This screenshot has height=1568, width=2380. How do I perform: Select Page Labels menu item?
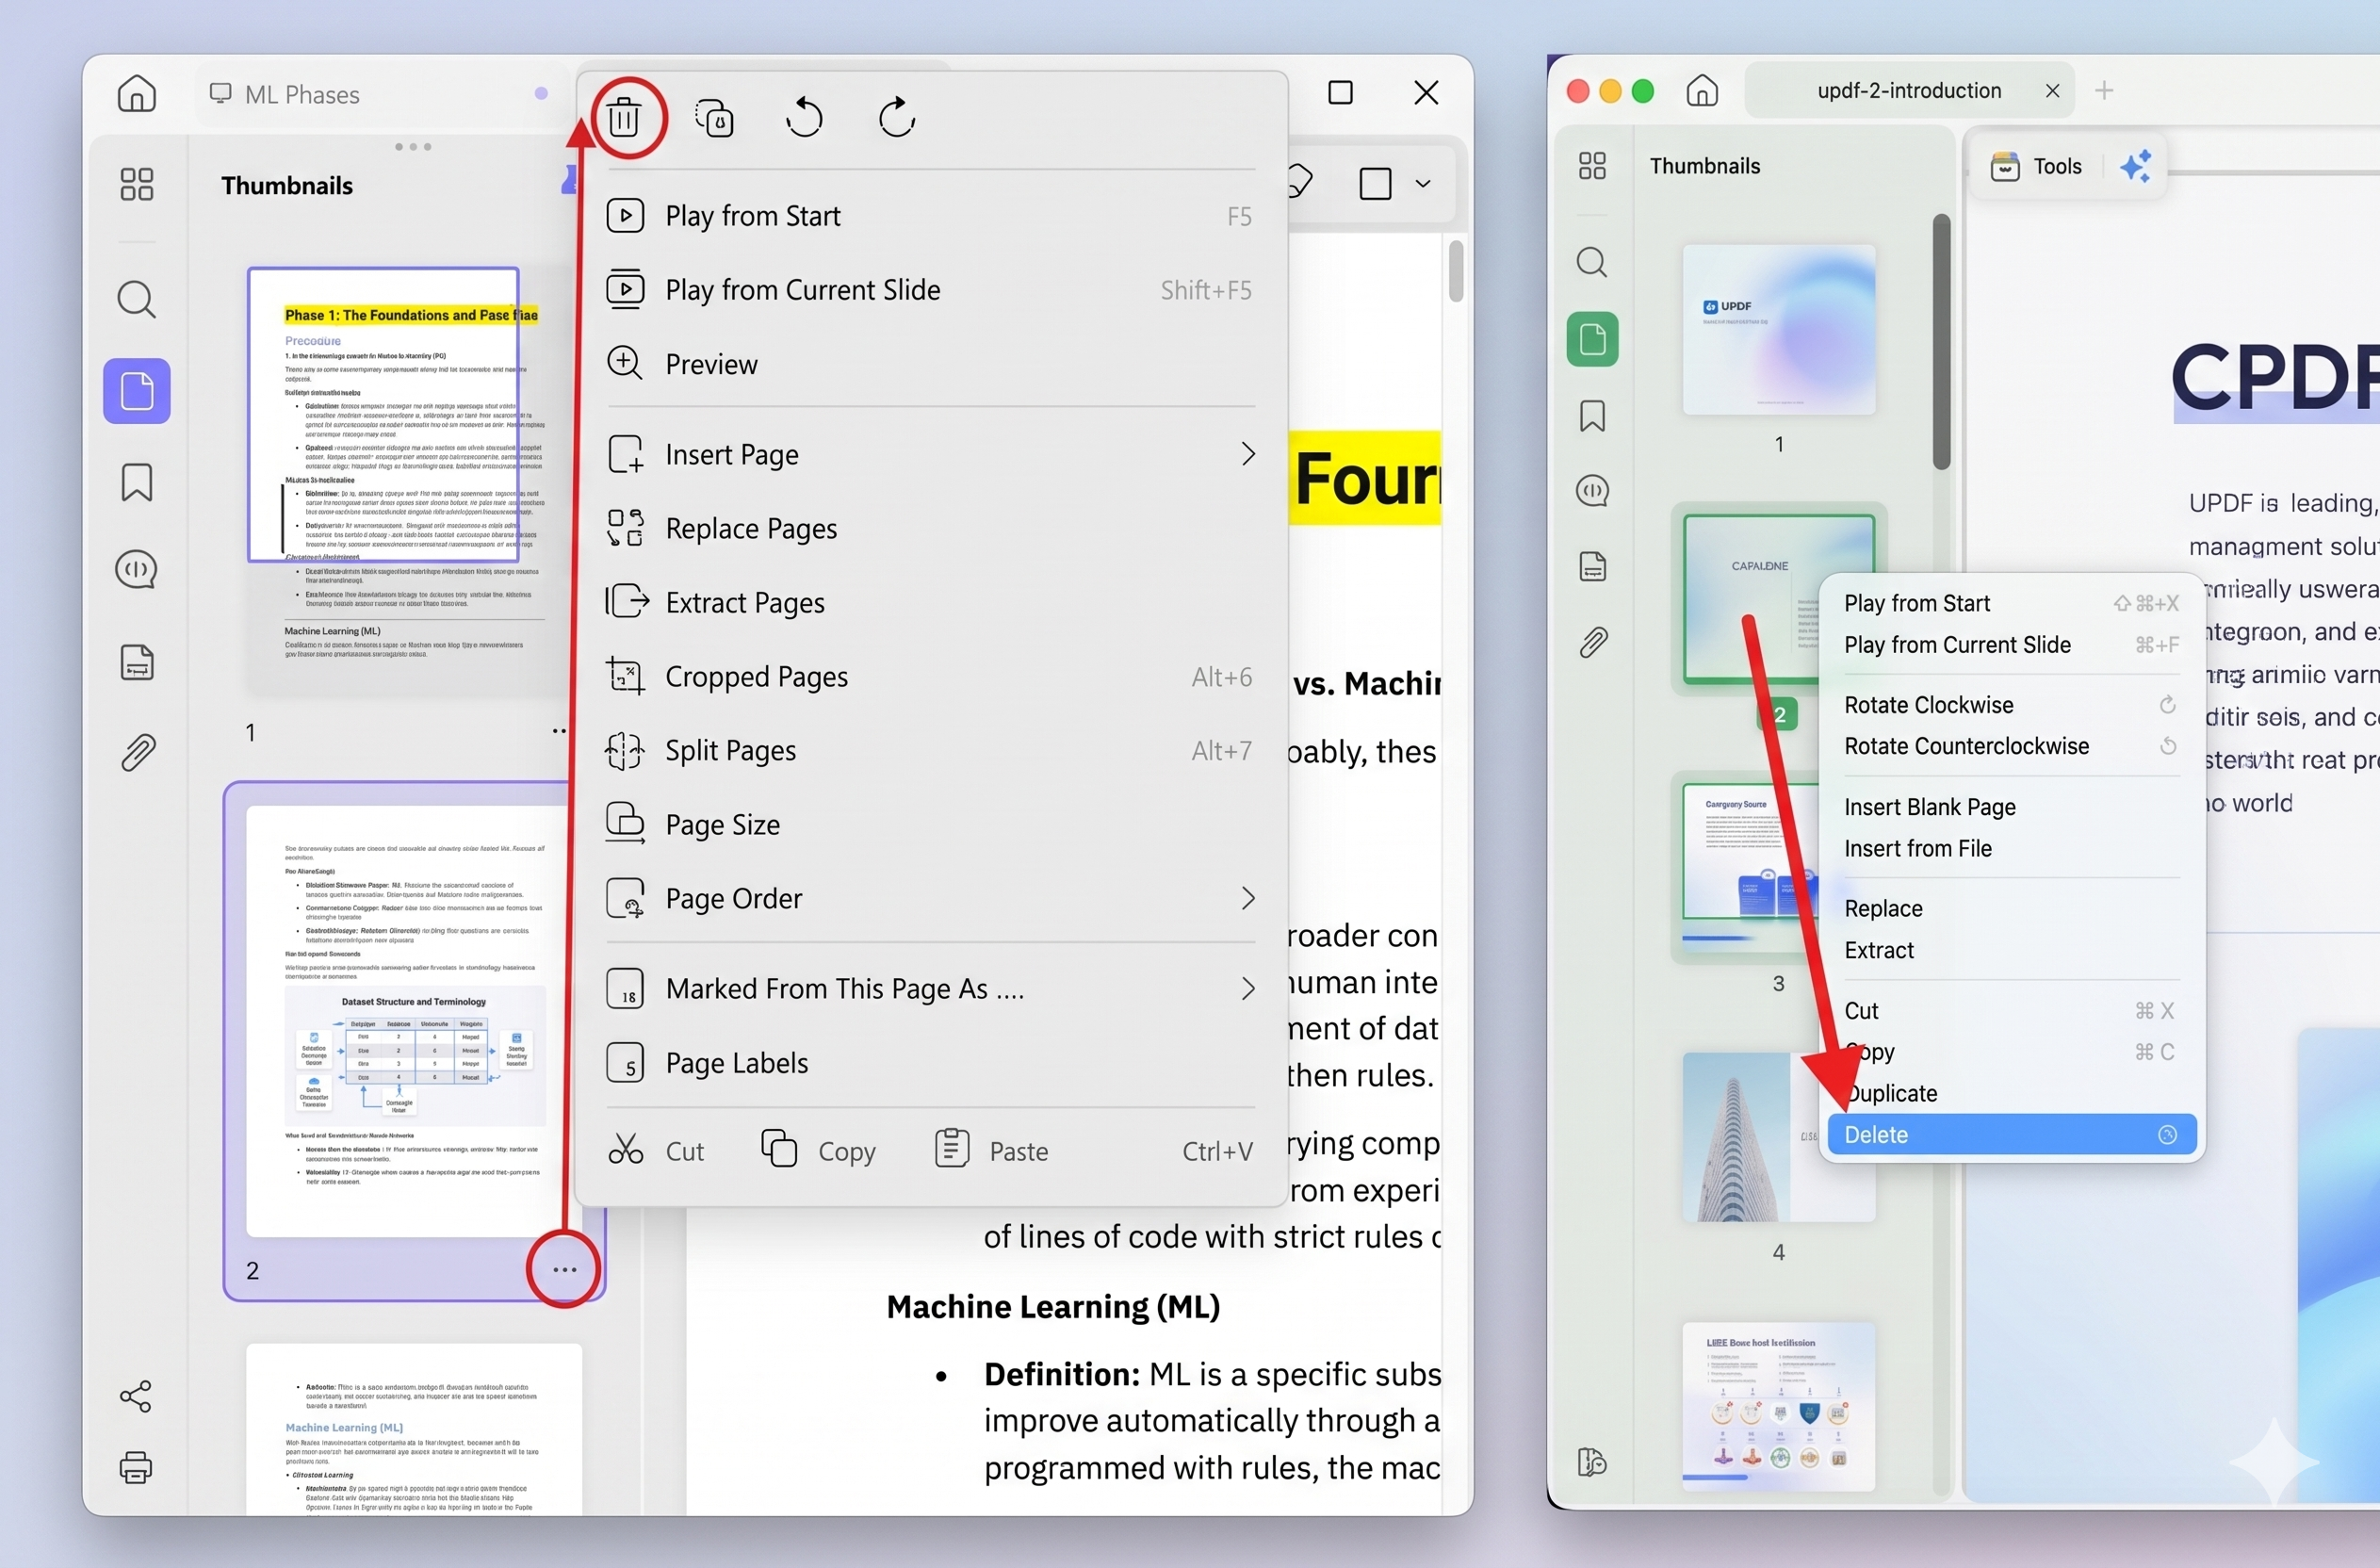coord(931,1063)
